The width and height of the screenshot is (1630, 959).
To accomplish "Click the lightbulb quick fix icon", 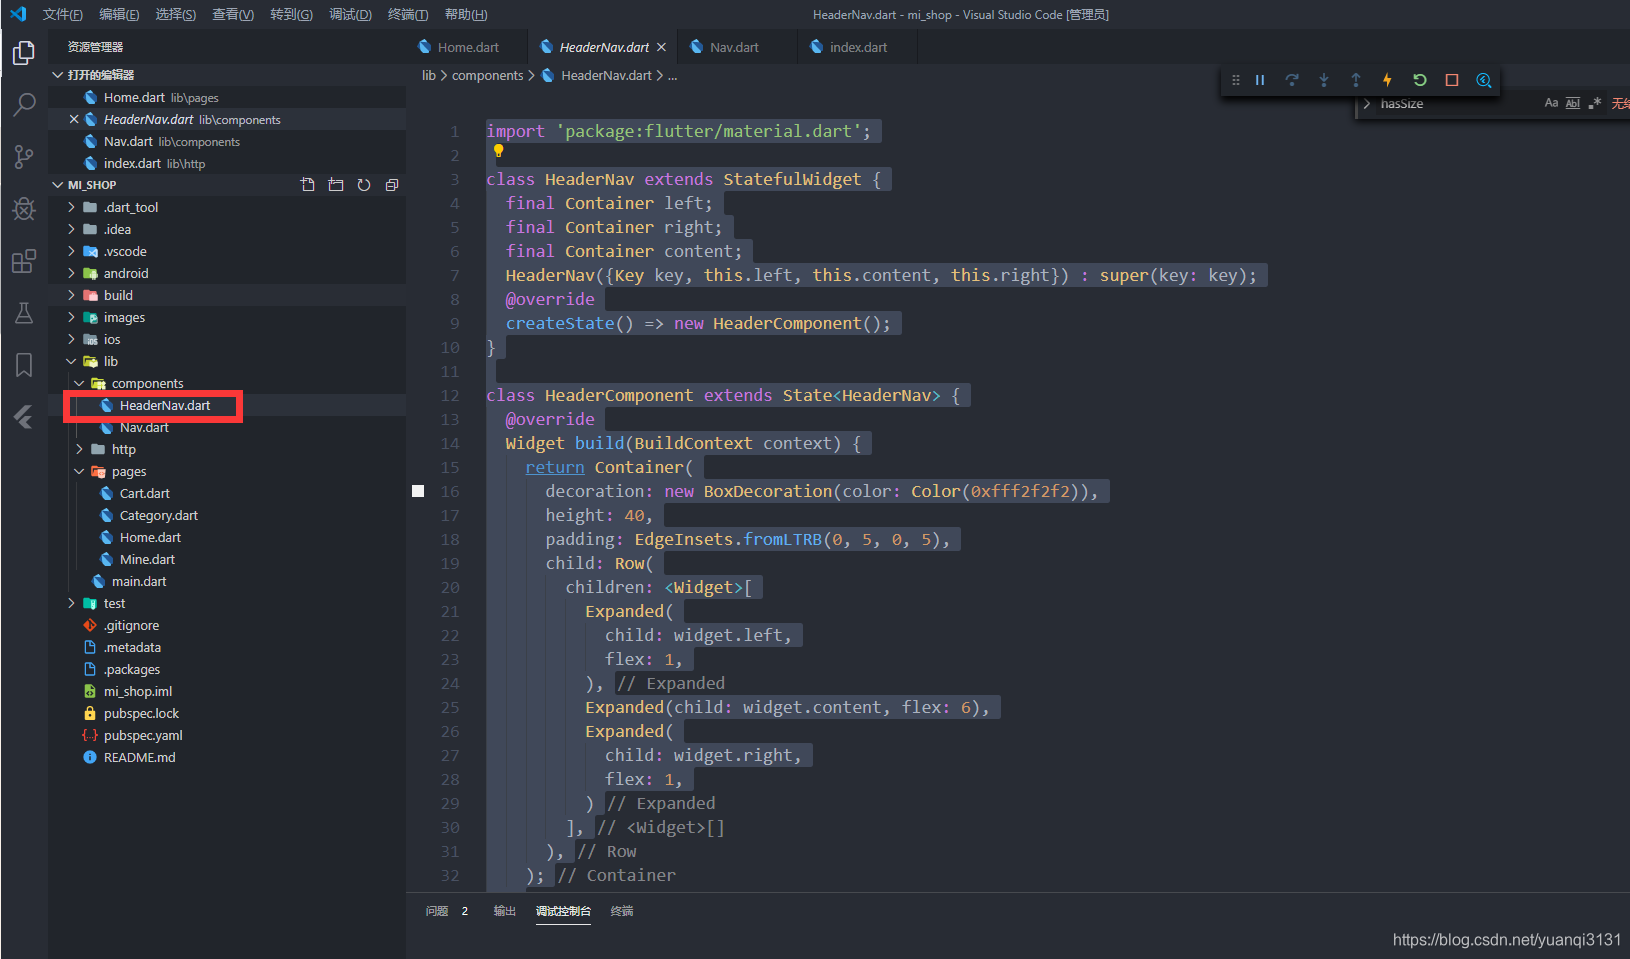I will pos(498,151).
